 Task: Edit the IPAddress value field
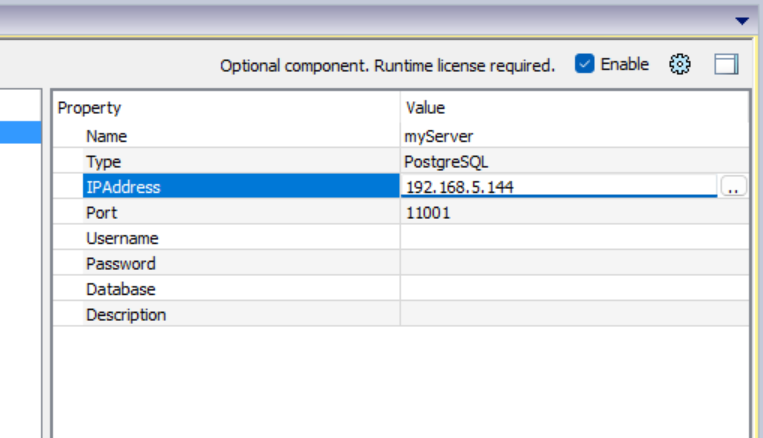click(559, 186)
